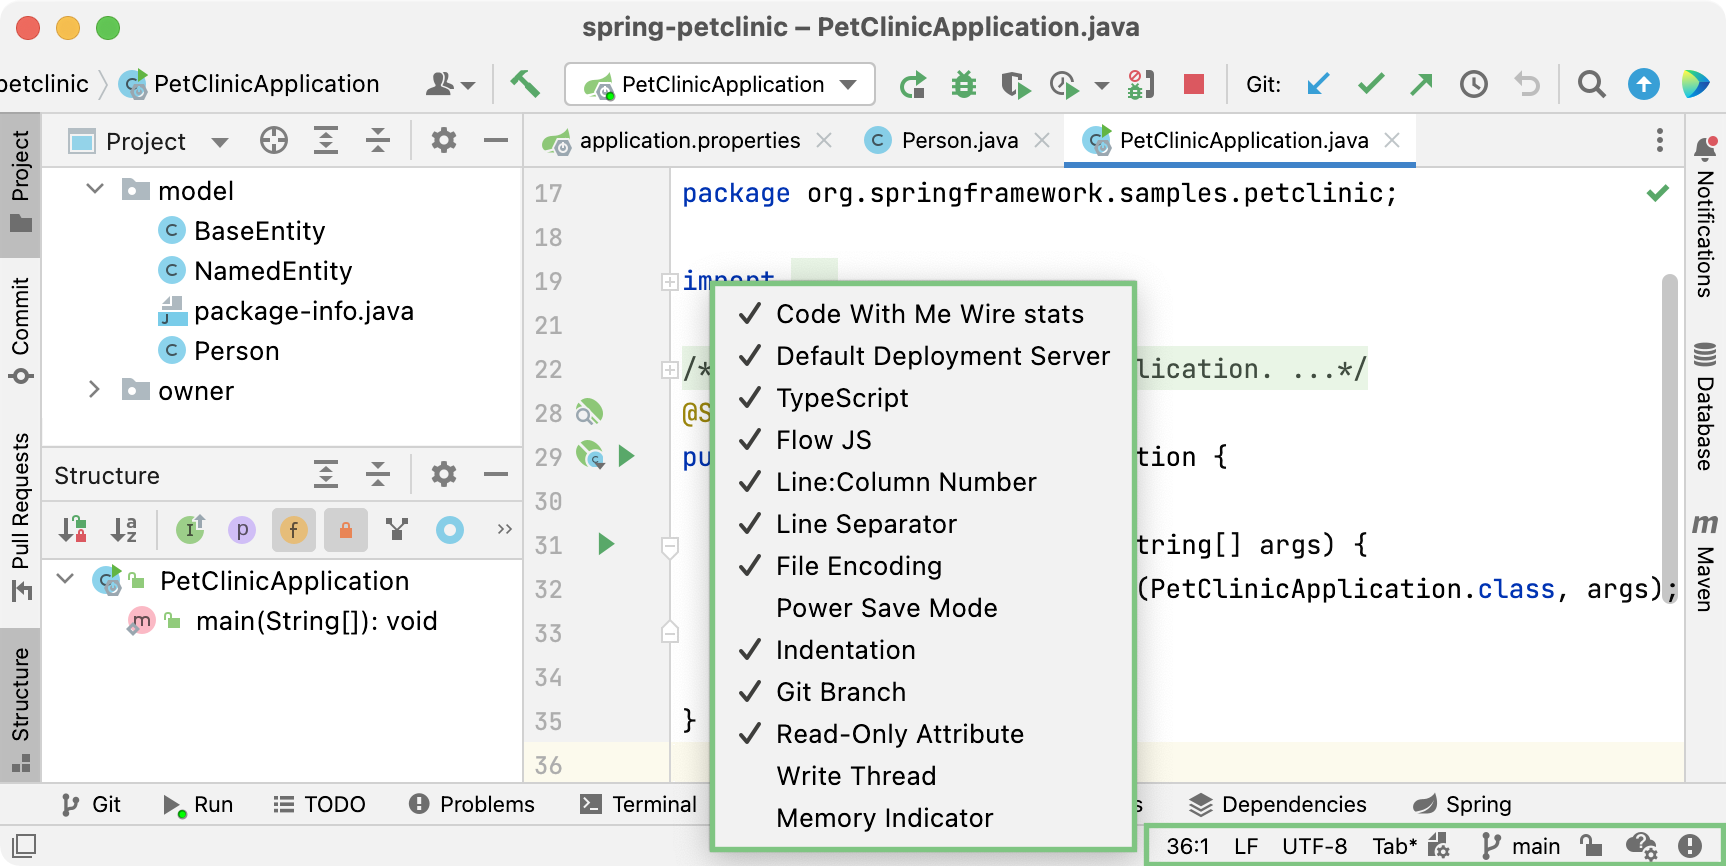The image size is (1726, 866).
Task: Toggle Show Fields in Structure toolbar
Action: (294, 529)
